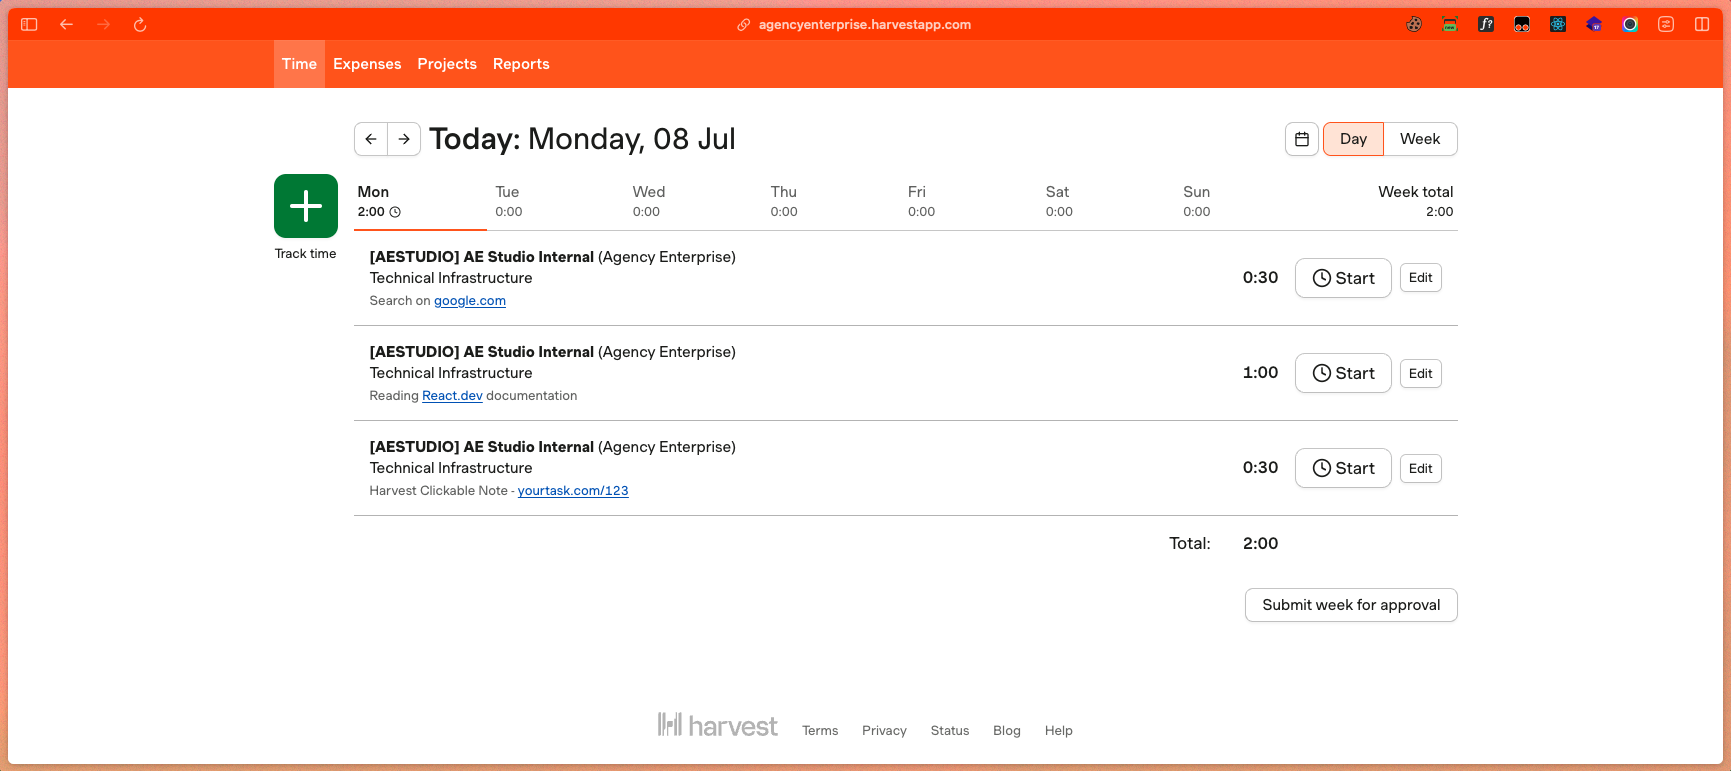Open the Status footer link
Image resolution: width=1731 pixels, height=771 pixels.
pos(950,731)
